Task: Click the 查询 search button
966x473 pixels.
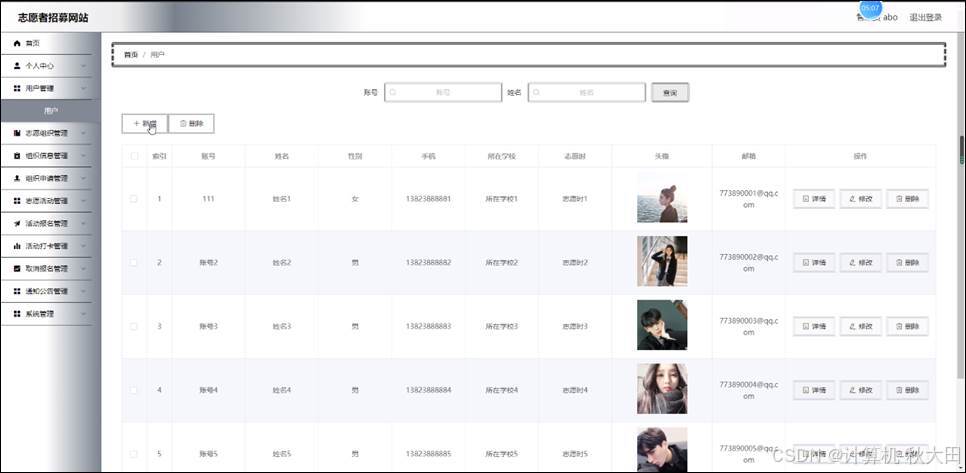Action: tap(670, 92)
